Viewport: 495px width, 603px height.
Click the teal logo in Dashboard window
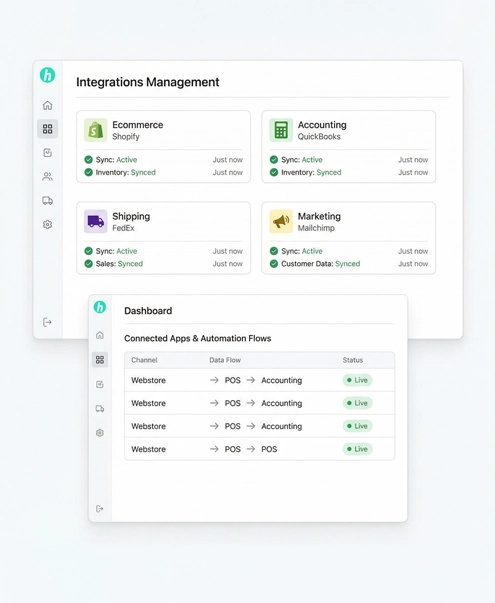100,307
